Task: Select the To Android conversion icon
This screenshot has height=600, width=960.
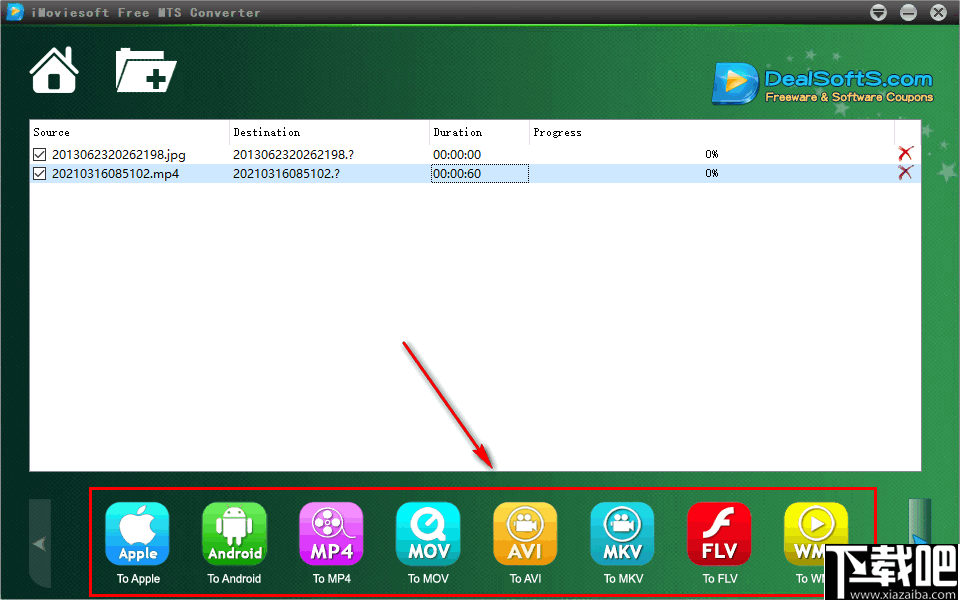Action: click(234, 534)
